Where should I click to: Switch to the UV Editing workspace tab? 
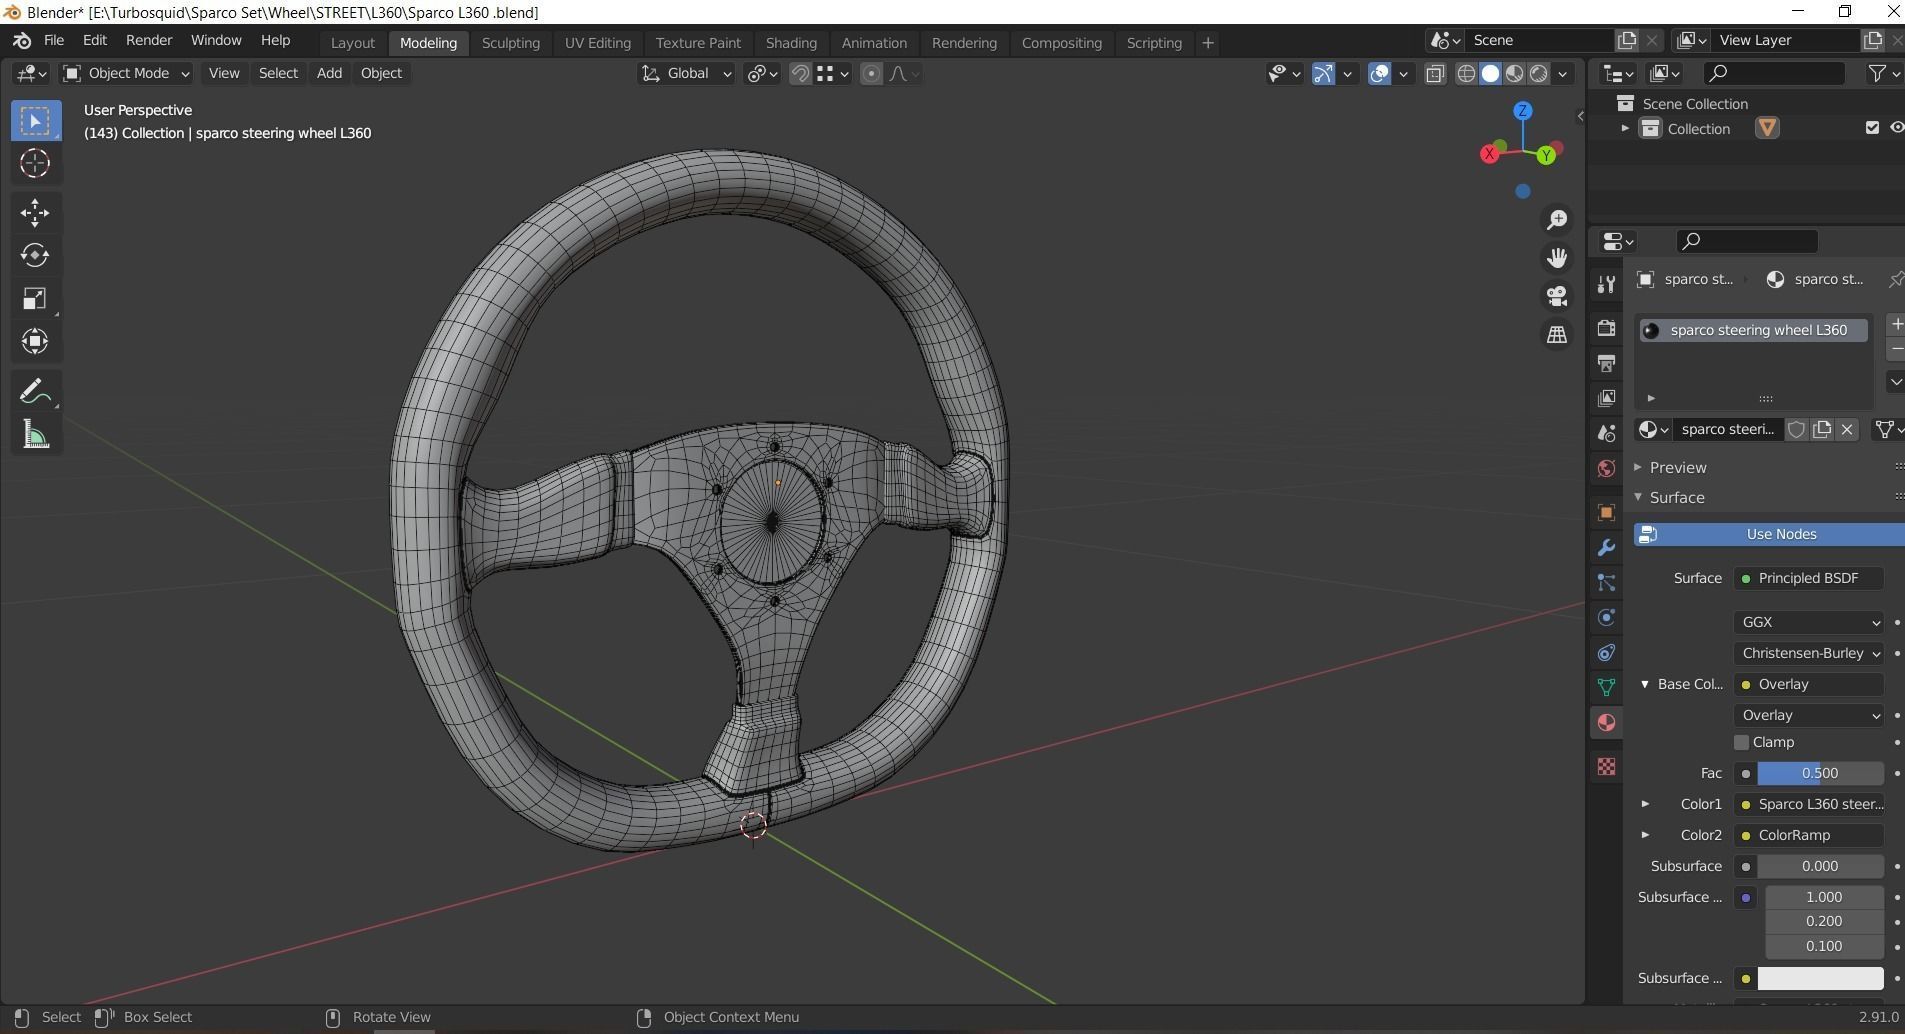point(598,43)
